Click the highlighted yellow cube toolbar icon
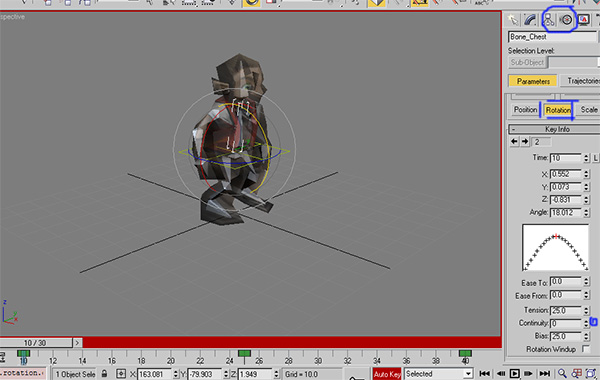Image resolution: width=600 pixels, height=380 pixels. coord(377,3)
